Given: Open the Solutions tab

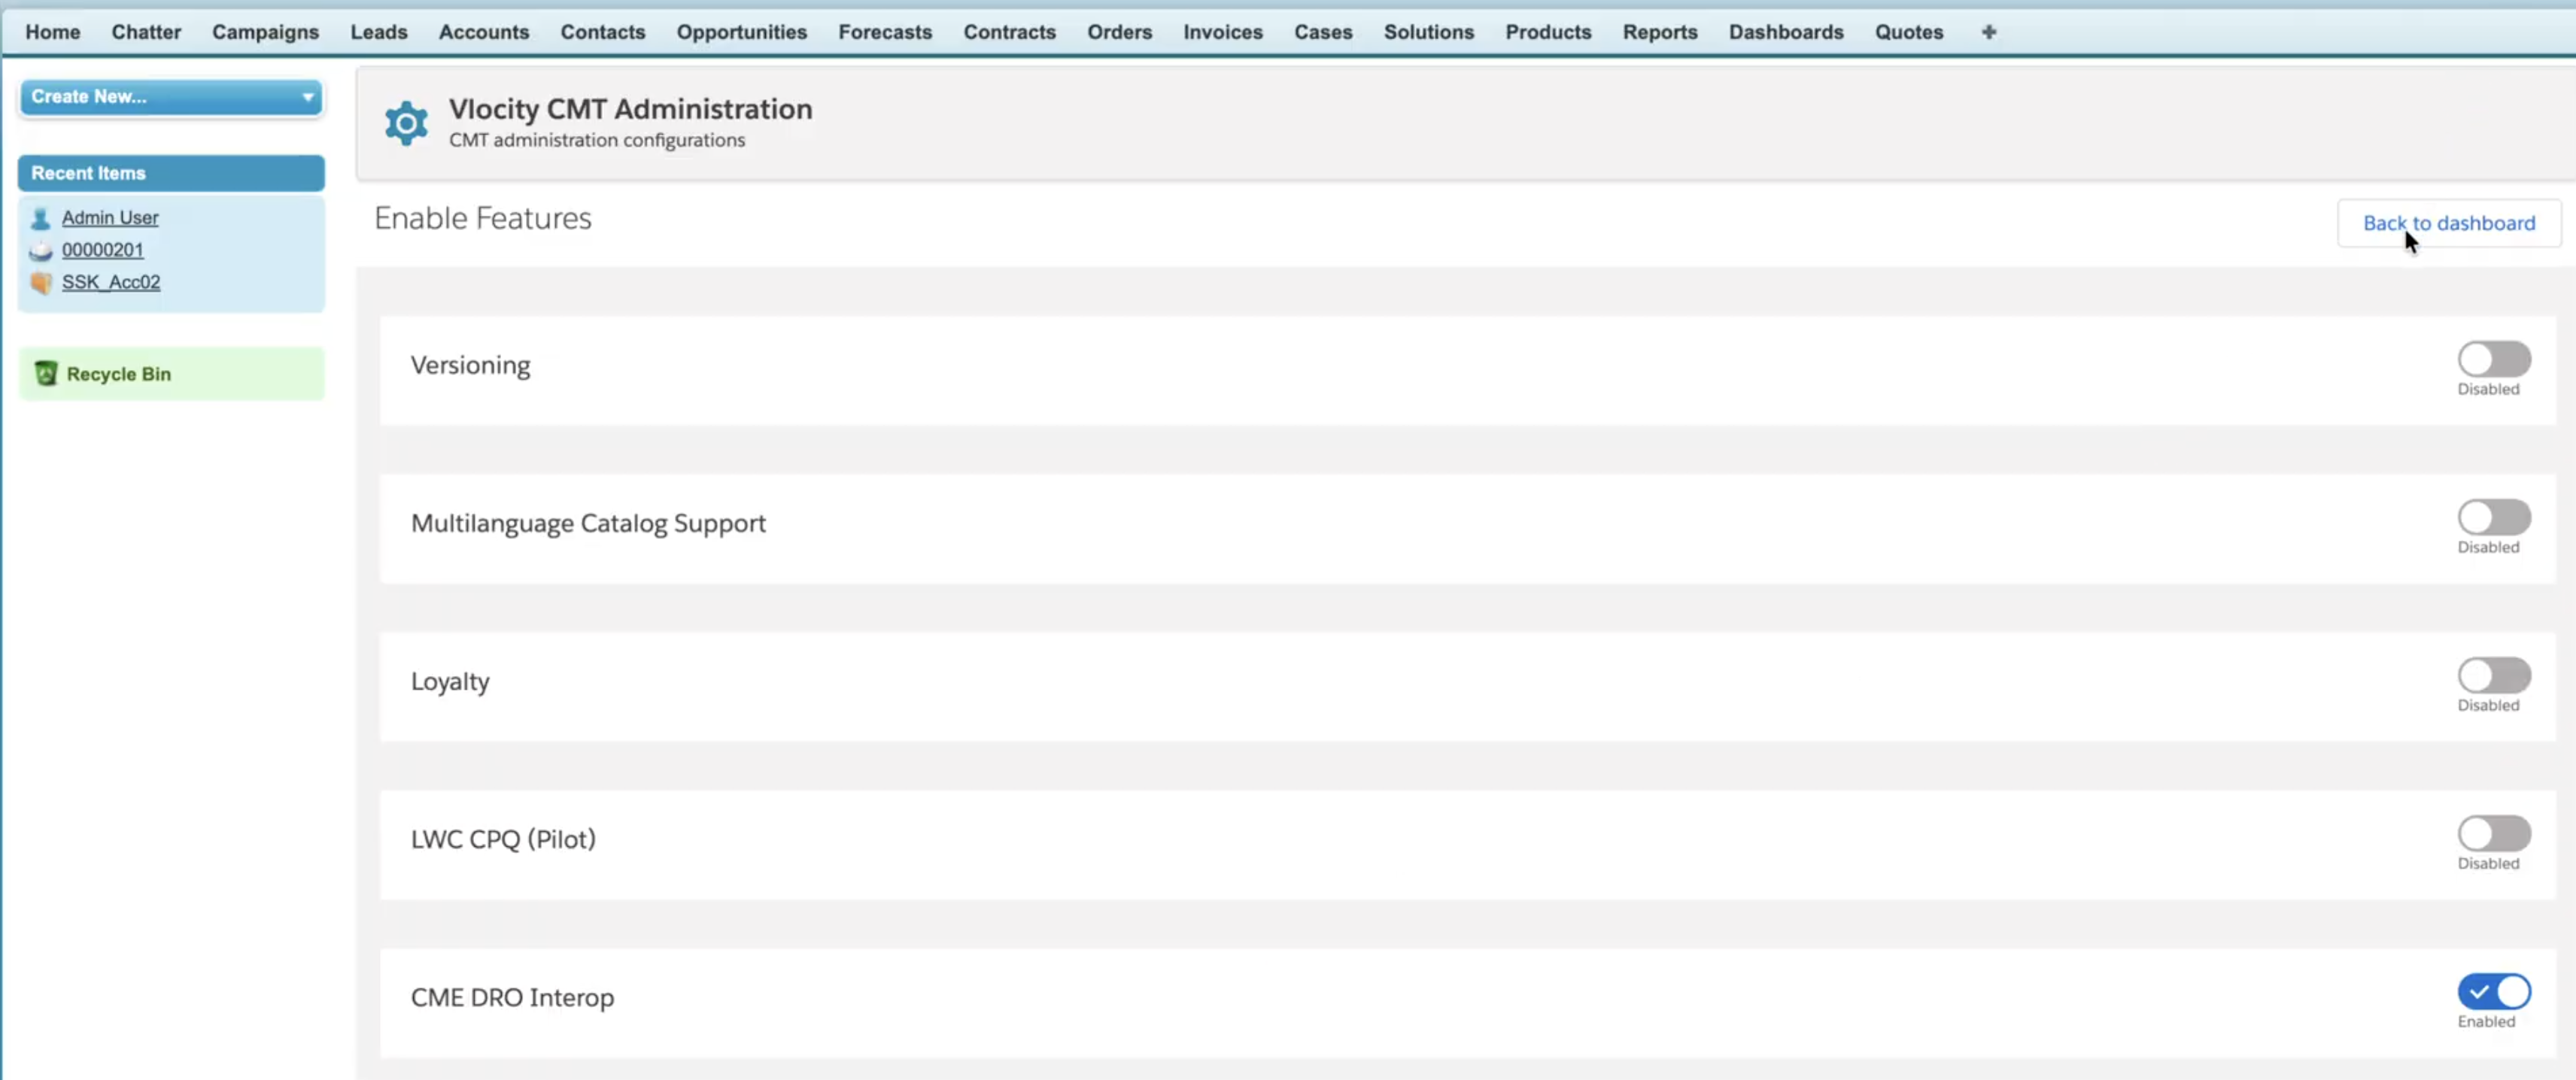Looking at the screenshot, I should pyautogui.click(x=1429, y=32).
